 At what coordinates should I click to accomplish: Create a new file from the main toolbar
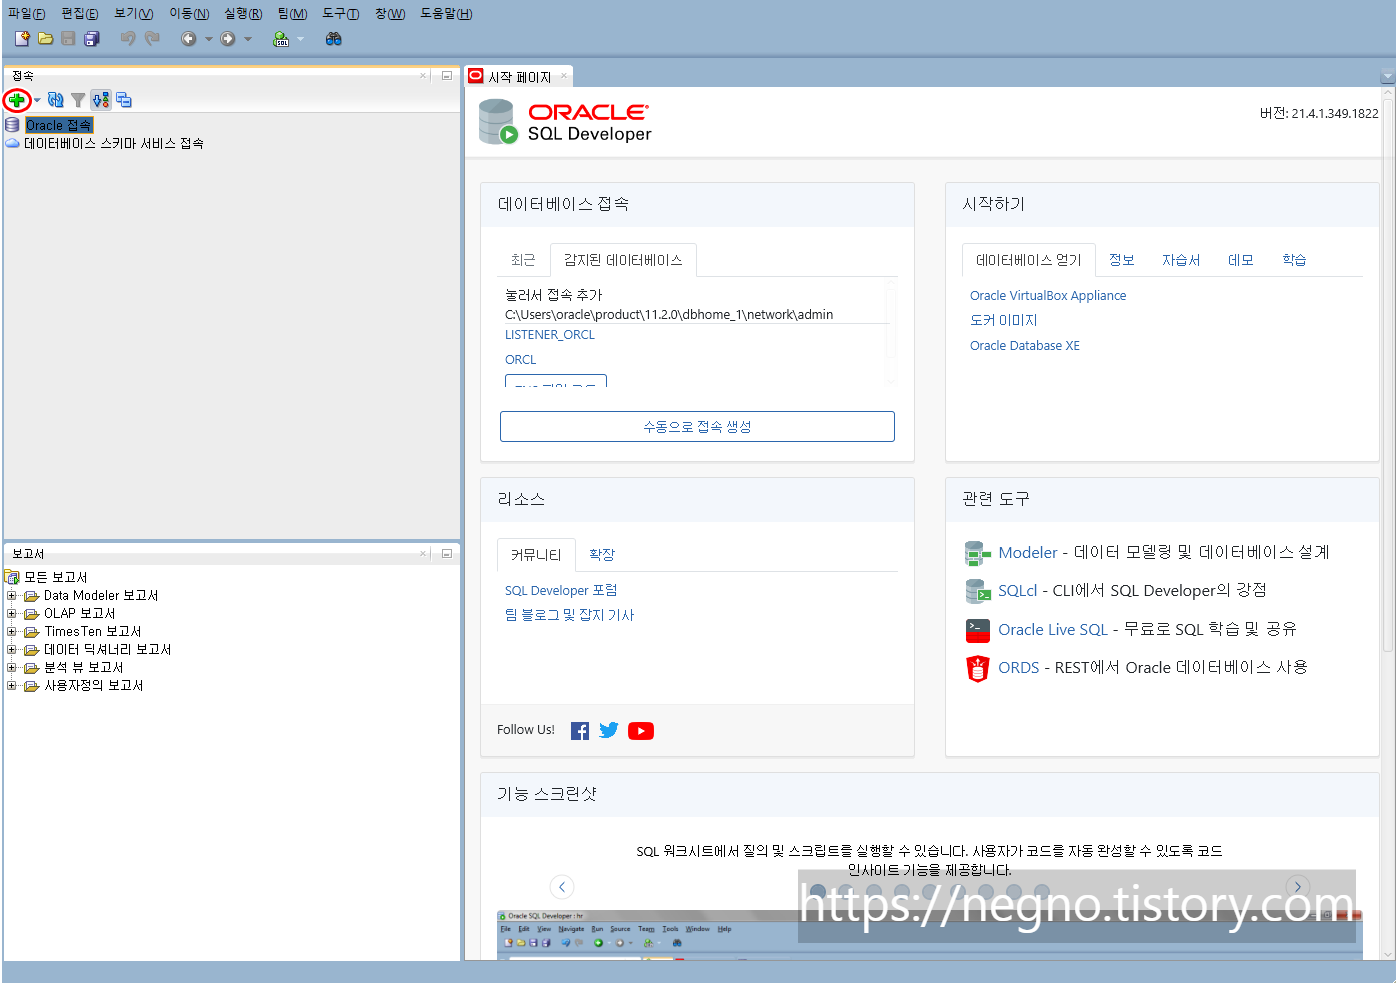[x=22, y=38]
